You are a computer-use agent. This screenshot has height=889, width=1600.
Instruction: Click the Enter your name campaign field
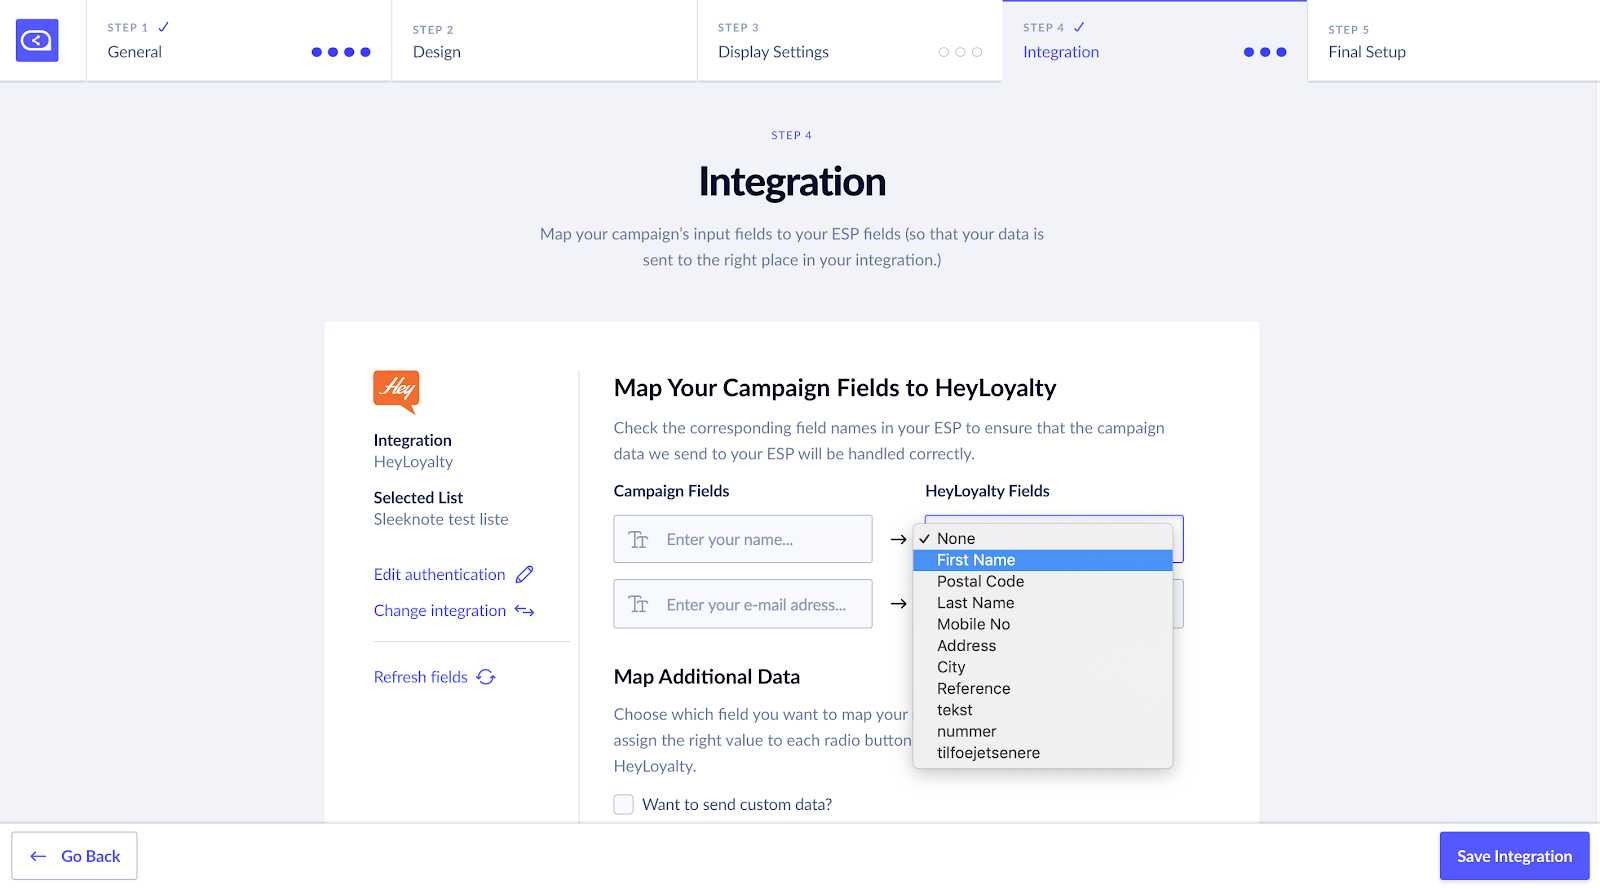click(x=743, y=540)
